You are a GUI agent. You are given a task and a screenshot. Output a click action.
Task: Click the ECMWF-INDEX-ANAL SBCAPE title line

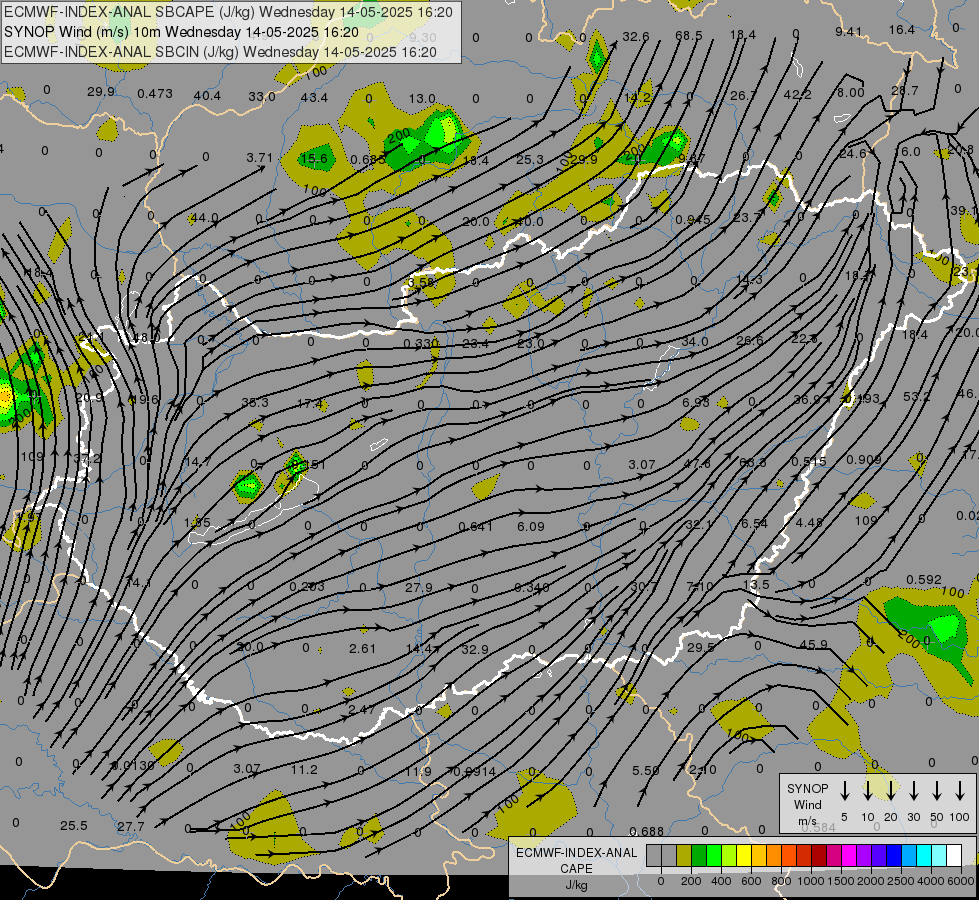(228, 12)
